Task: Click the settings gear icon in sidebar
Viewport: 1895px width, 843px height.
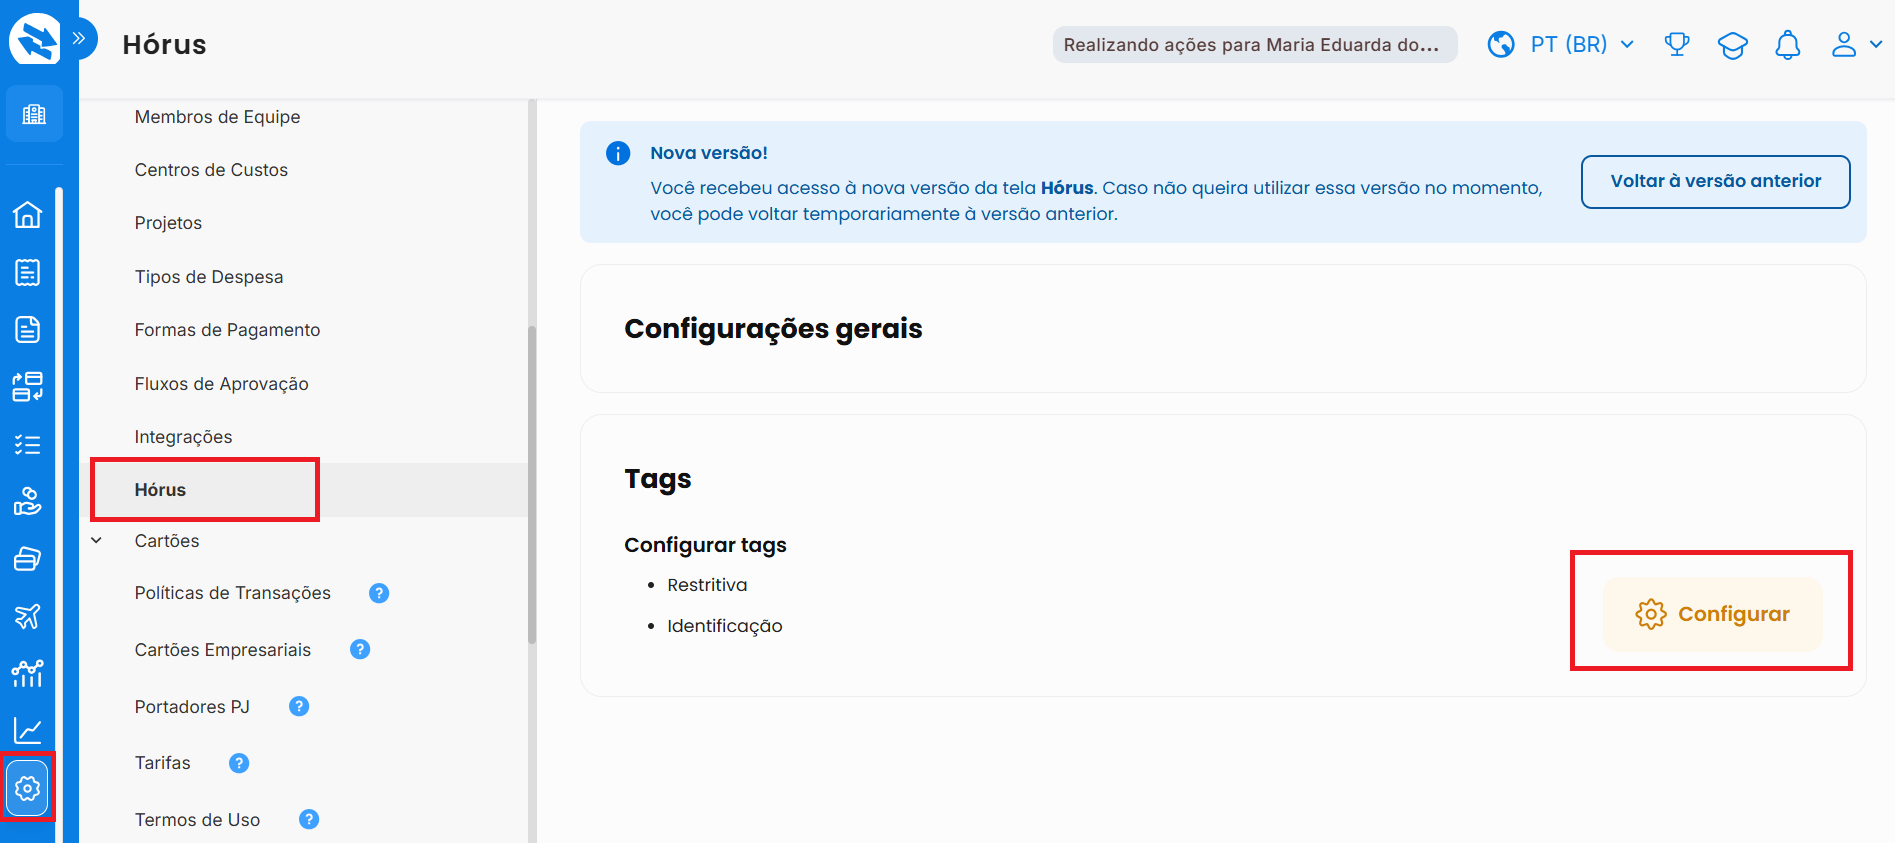Action: tap(27, 788)
